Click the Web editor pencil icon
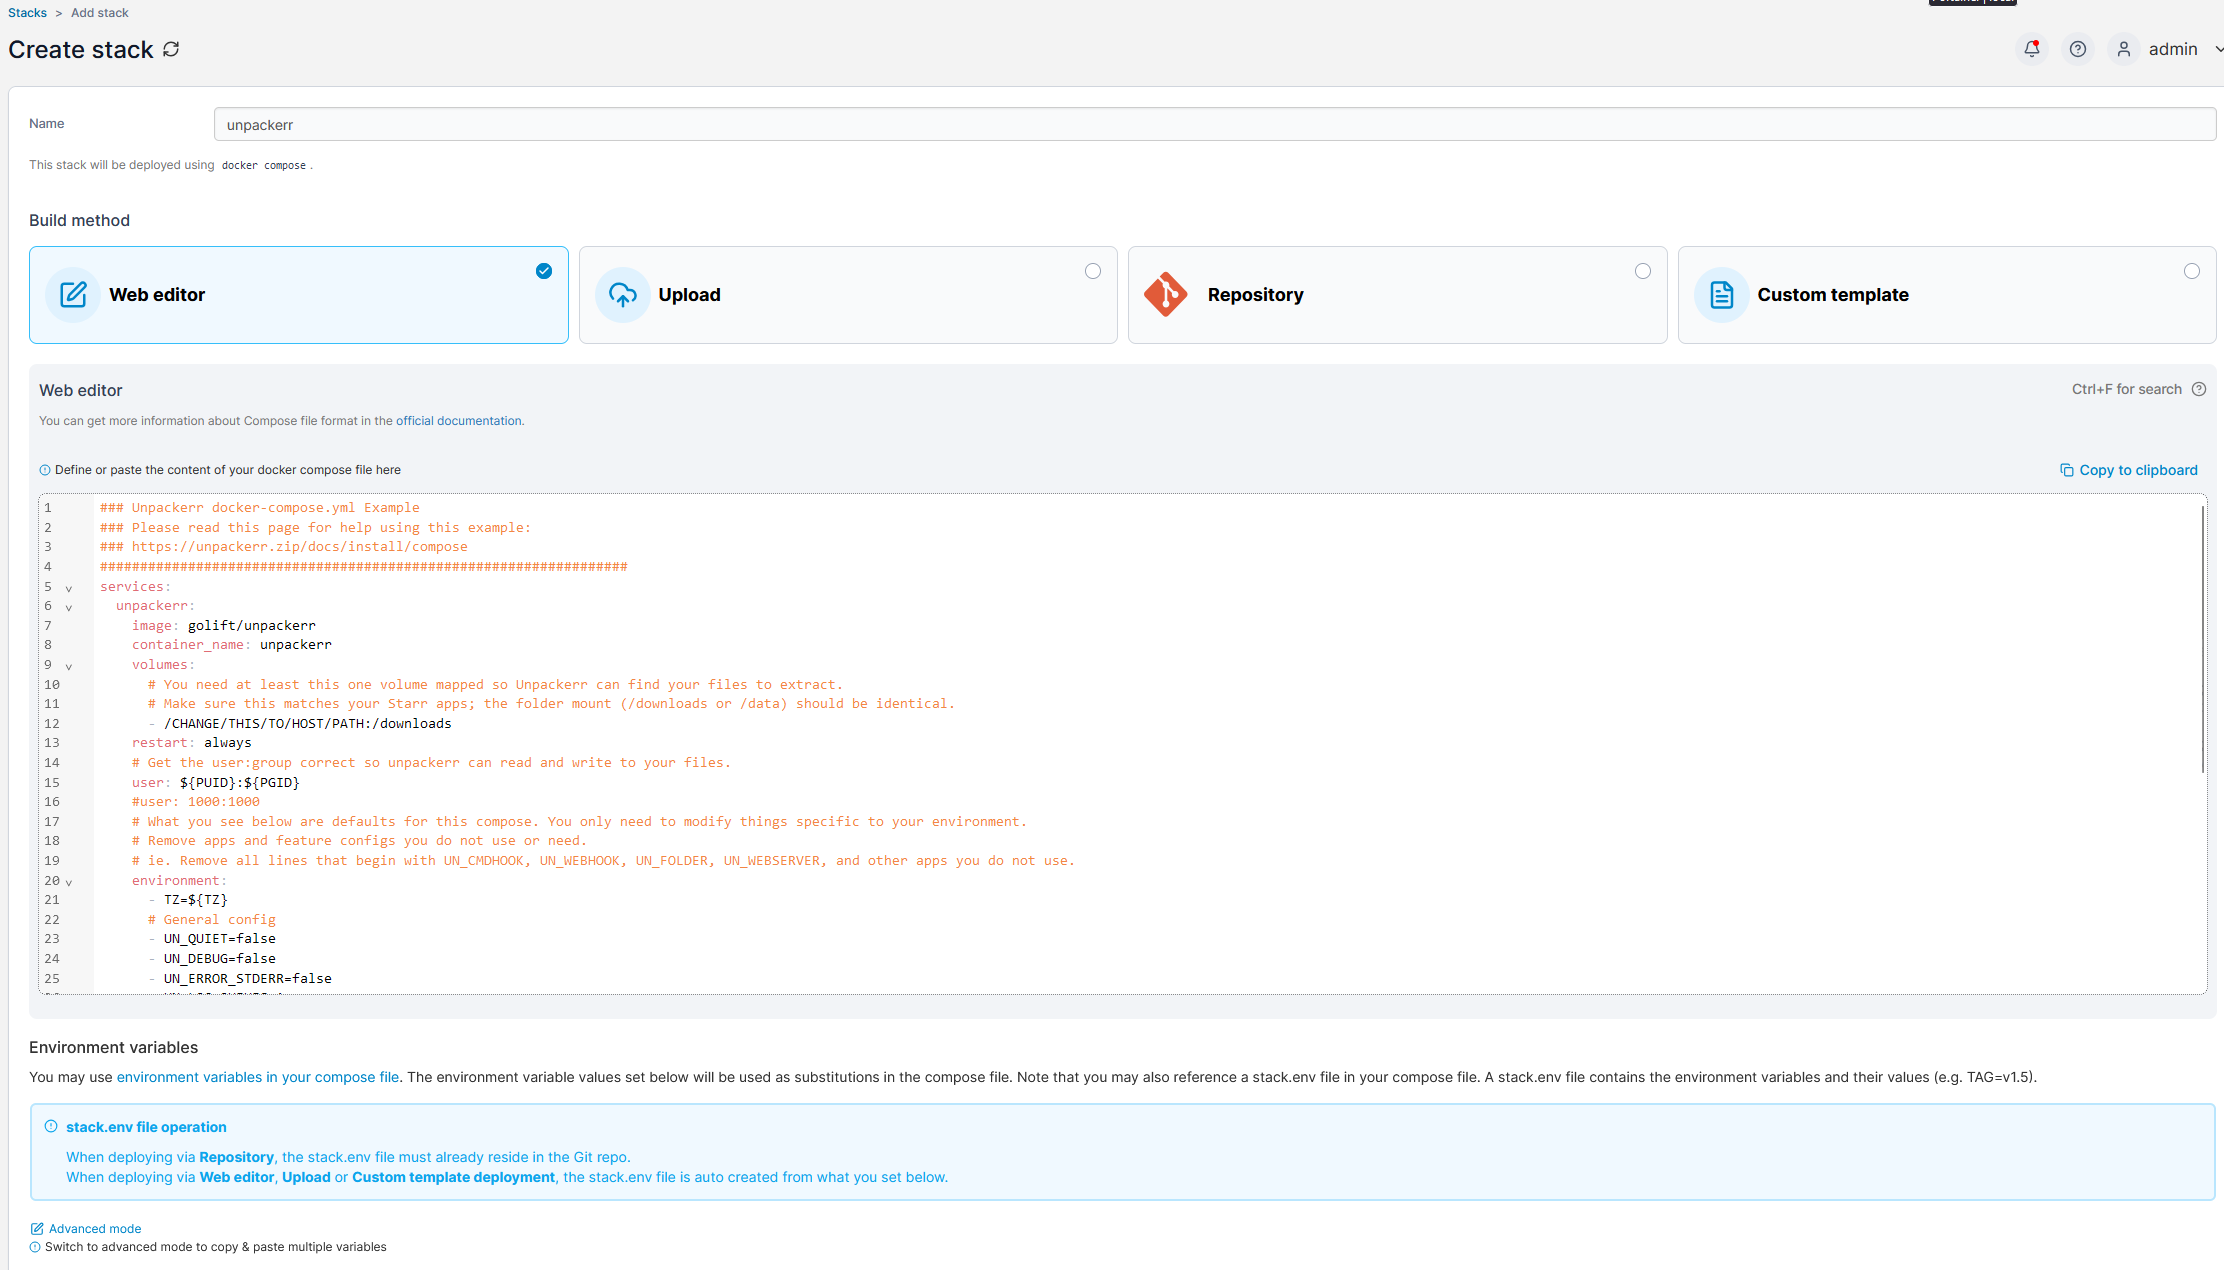The width and height of the screenshot is (2224, 1270). [73, 295]
